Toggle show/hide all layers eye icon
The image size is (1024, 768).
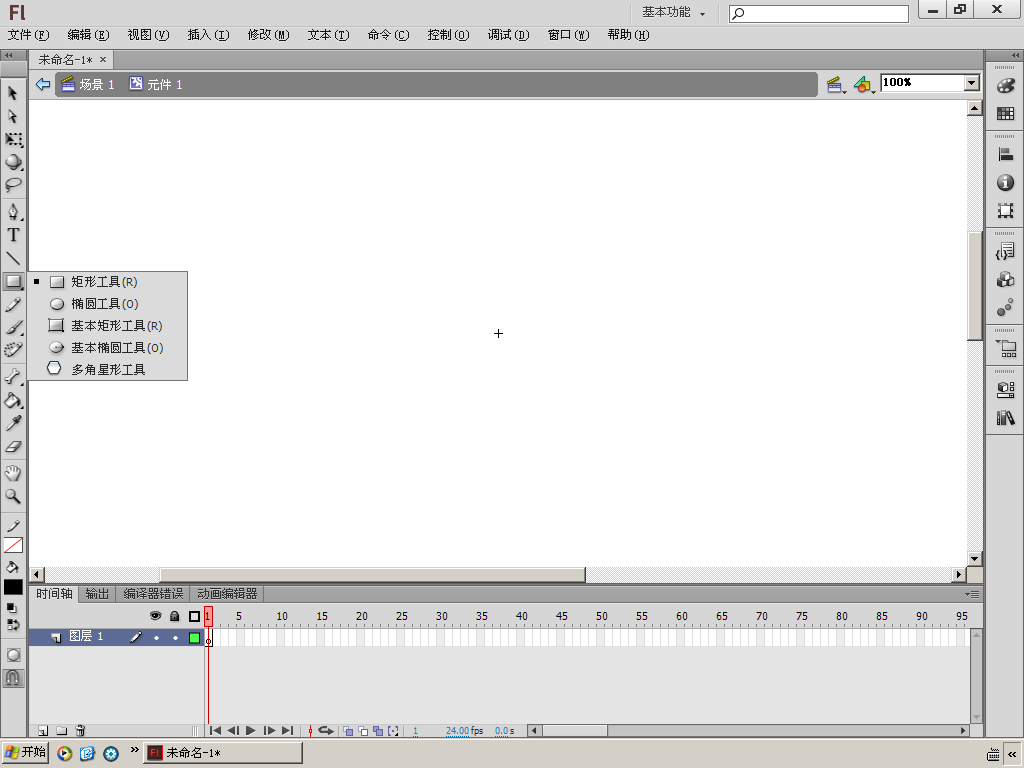click(155, 616)
